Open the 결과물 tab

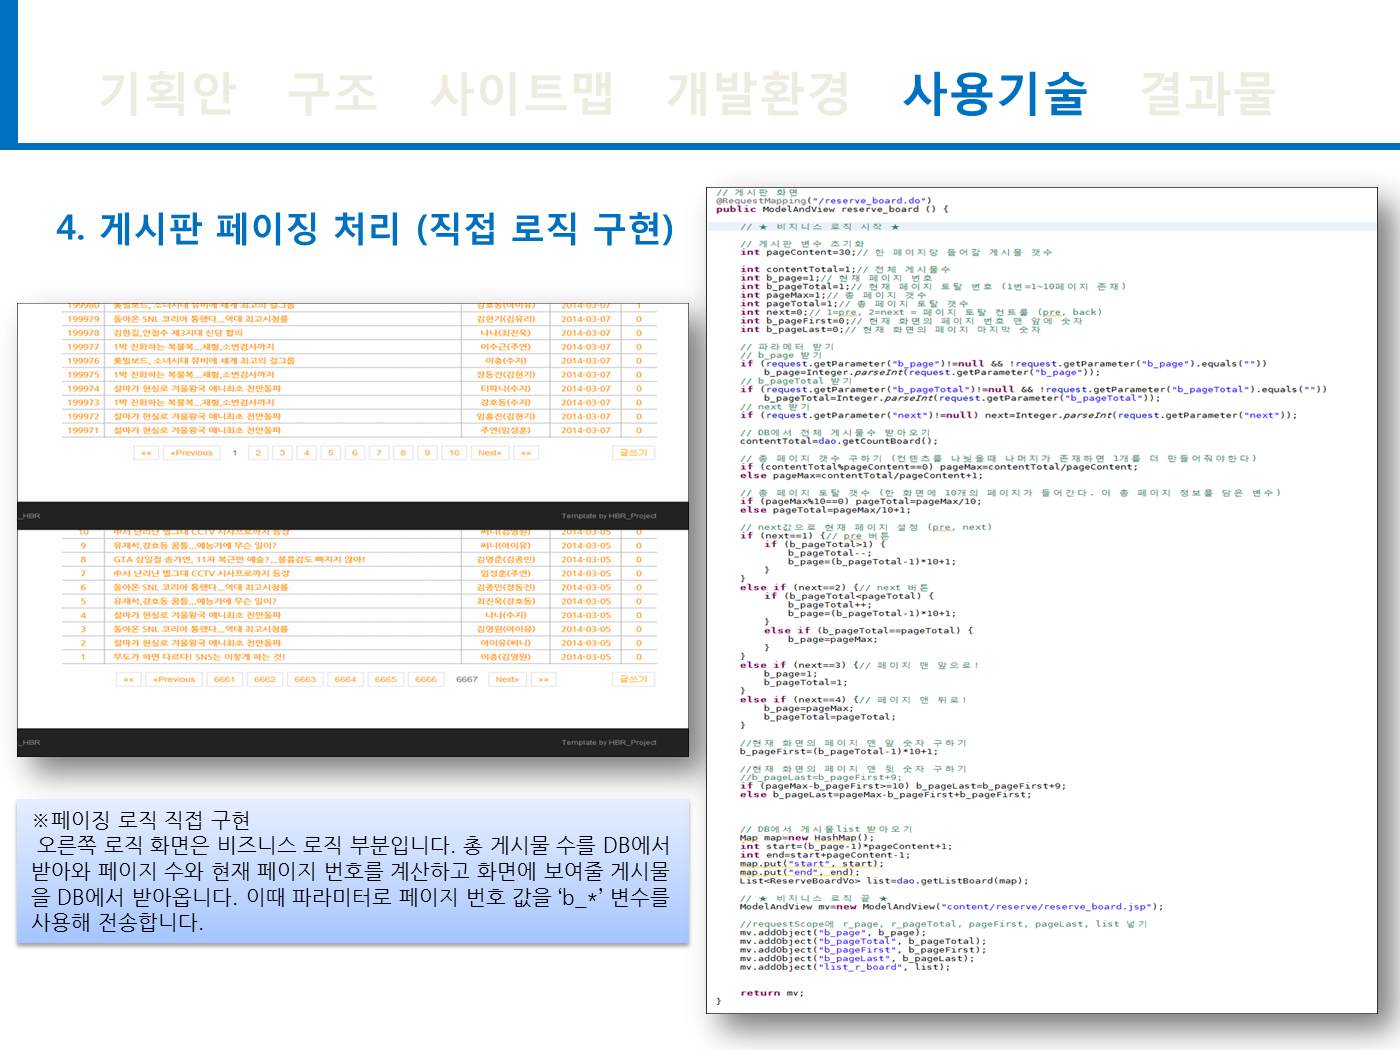pos(1207,93)
